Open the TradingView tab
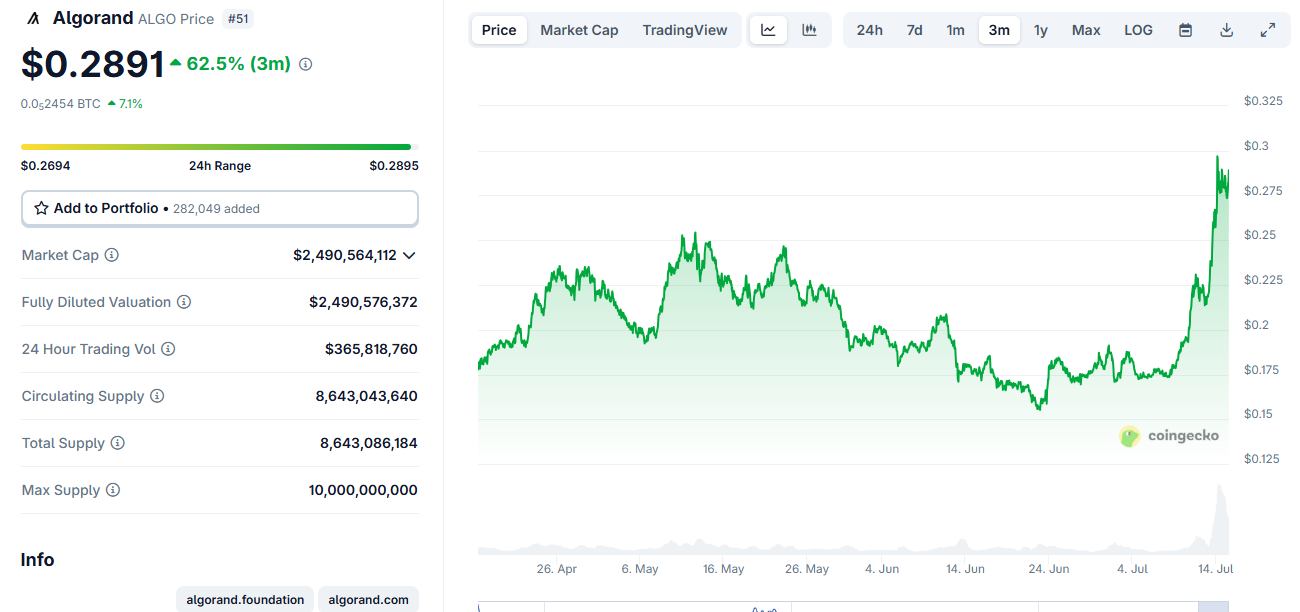 pyautogui.click(x=685, y=30)
